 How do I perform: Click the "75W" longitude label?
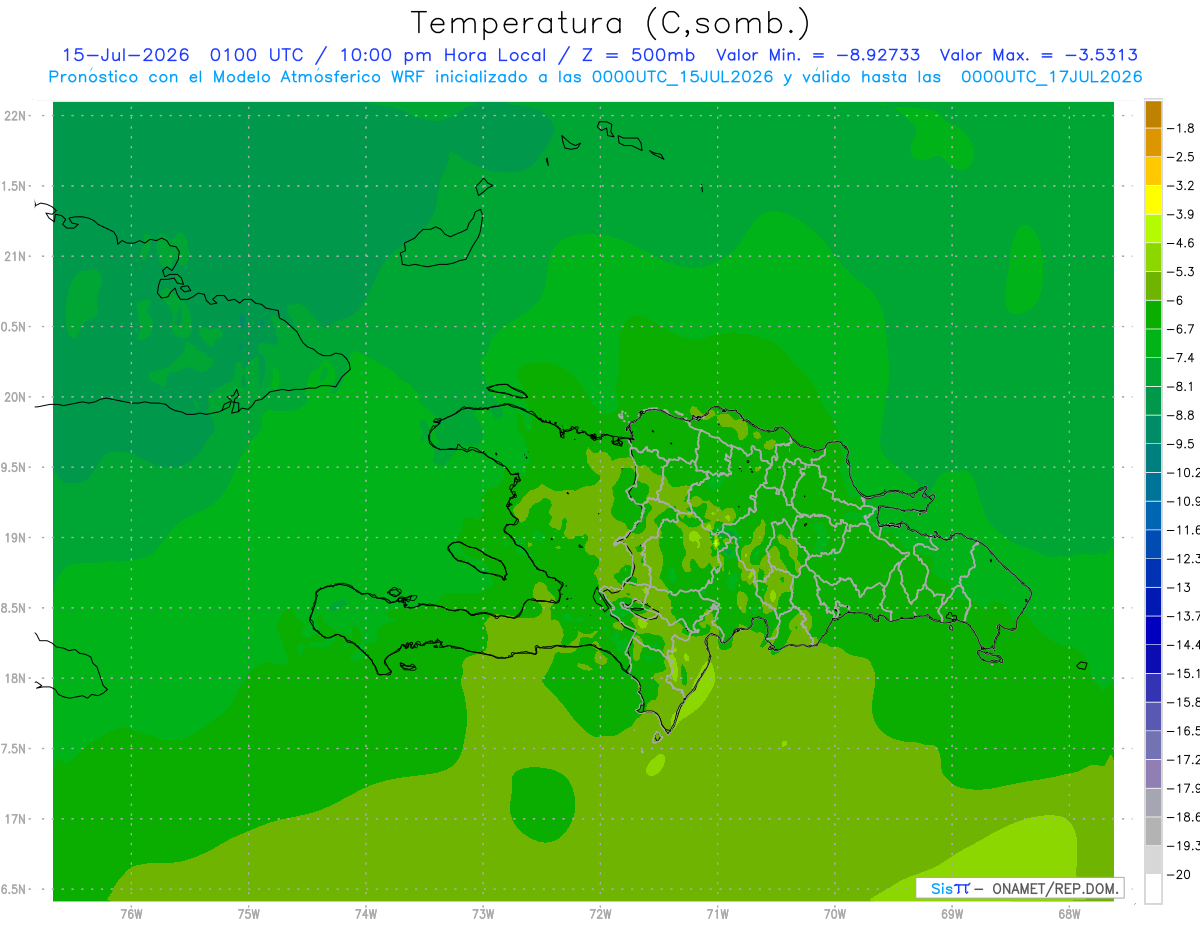point(249,914)
